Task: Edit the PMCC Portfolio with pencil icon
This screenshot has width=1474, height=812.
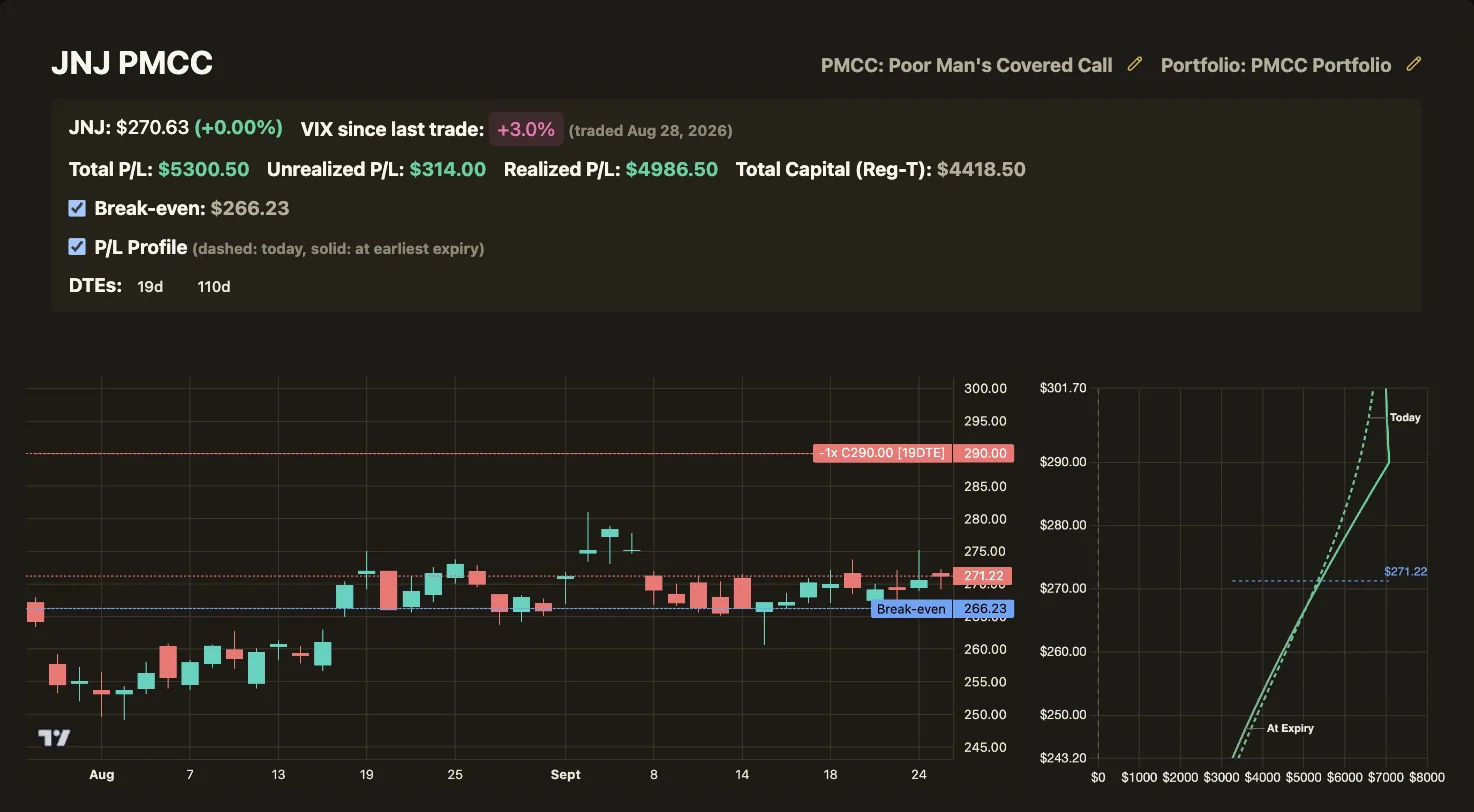Action: (x=1413, y=64)
